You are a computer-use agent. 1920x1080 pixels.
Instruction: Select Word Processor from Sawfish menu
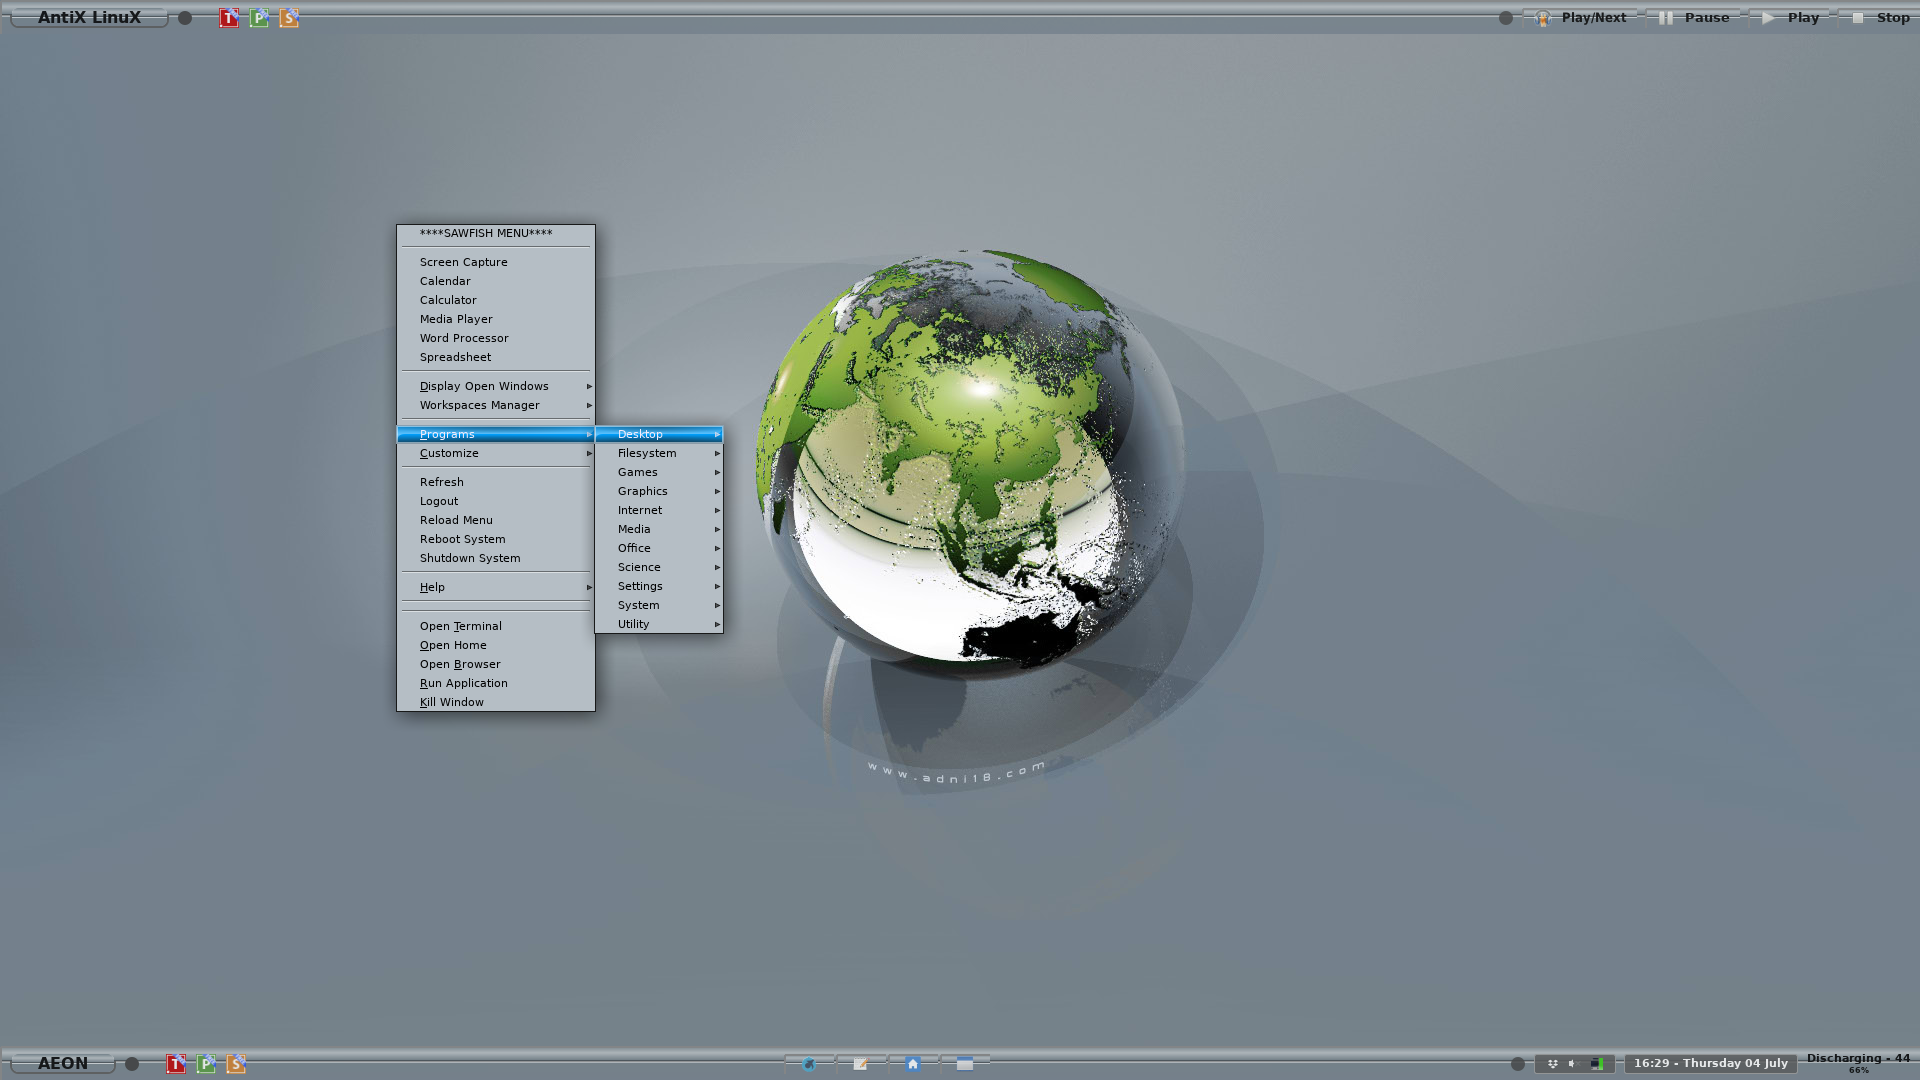(496, 338)
